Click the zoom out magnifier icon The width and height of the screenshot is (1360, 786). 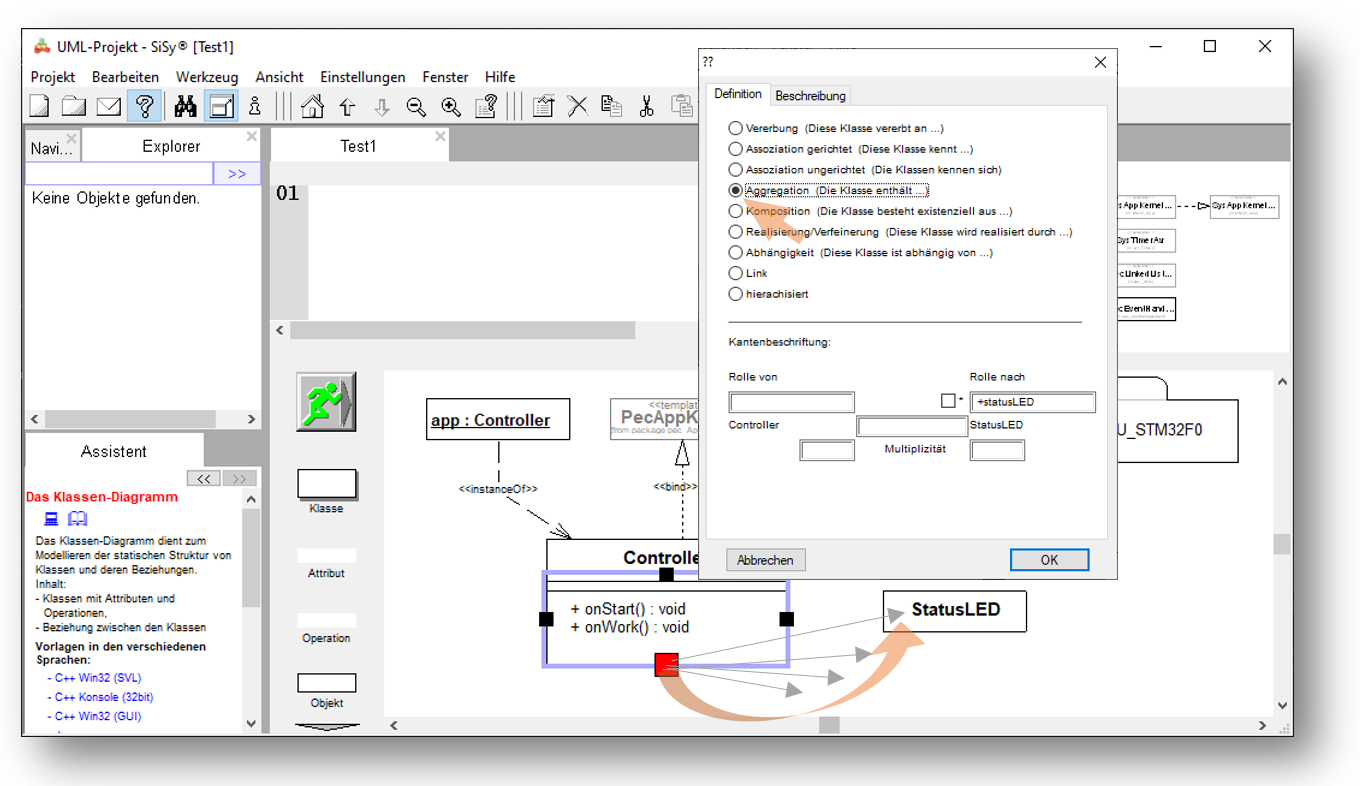coord(416,106)
